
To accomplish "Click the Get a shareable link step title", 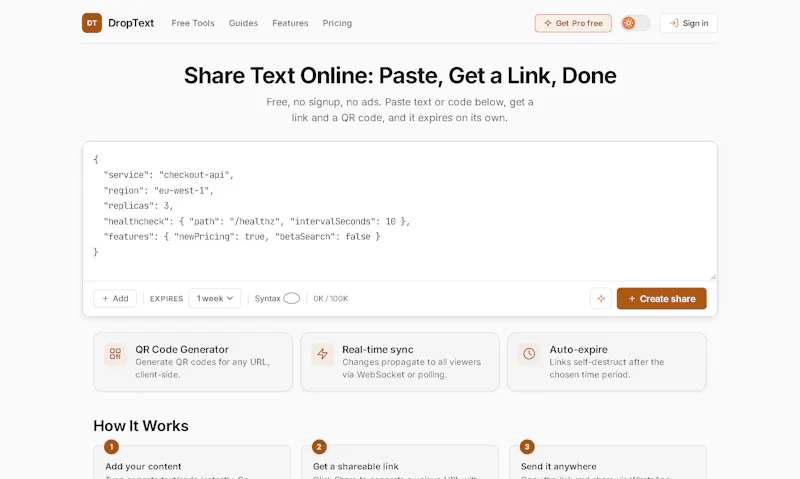I will point(356,466).
